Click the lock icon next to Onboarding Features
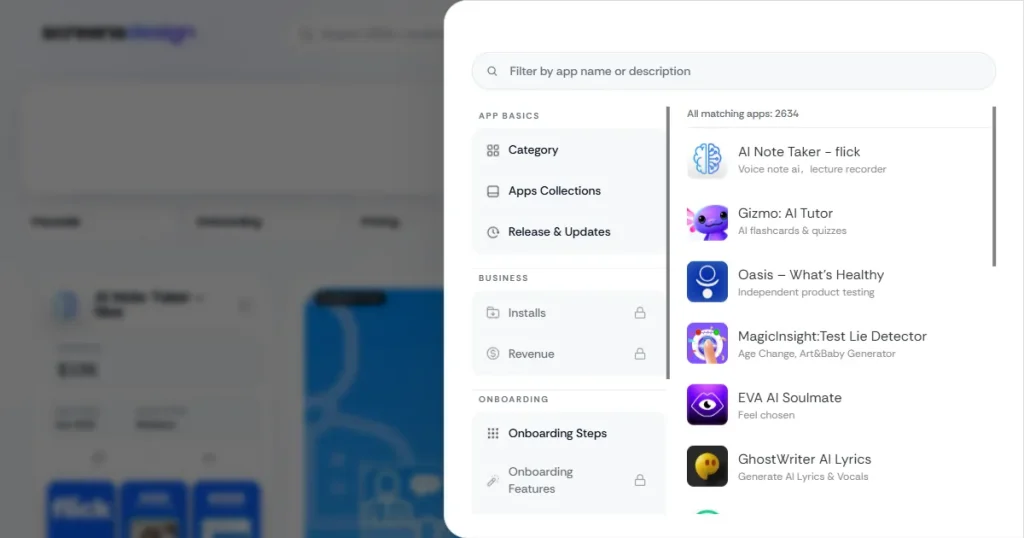Image resolution: width=1024 pixels, height=538 pixels. pos(640,480)
